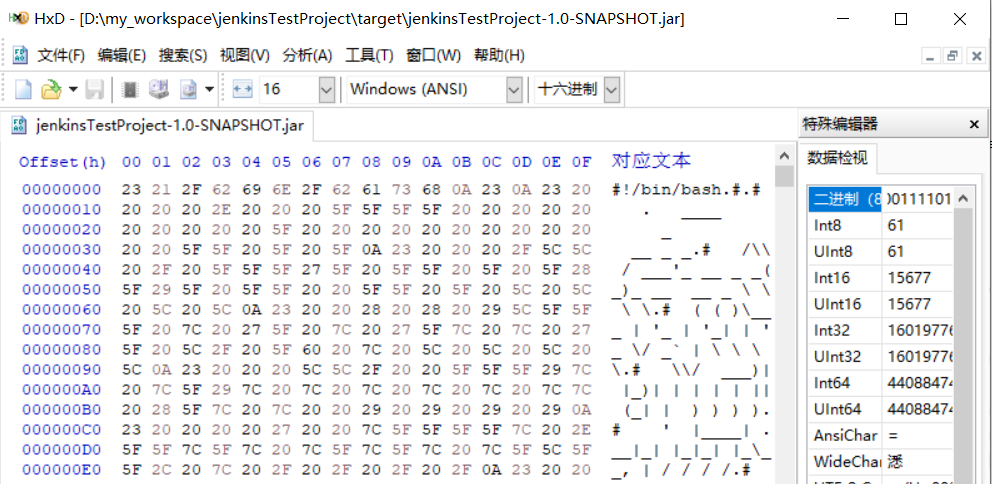Viewport: 992px width, 484px height.
Task: Click the HxD icon left of the 文件 menu
Action: [x=21, y=55]
